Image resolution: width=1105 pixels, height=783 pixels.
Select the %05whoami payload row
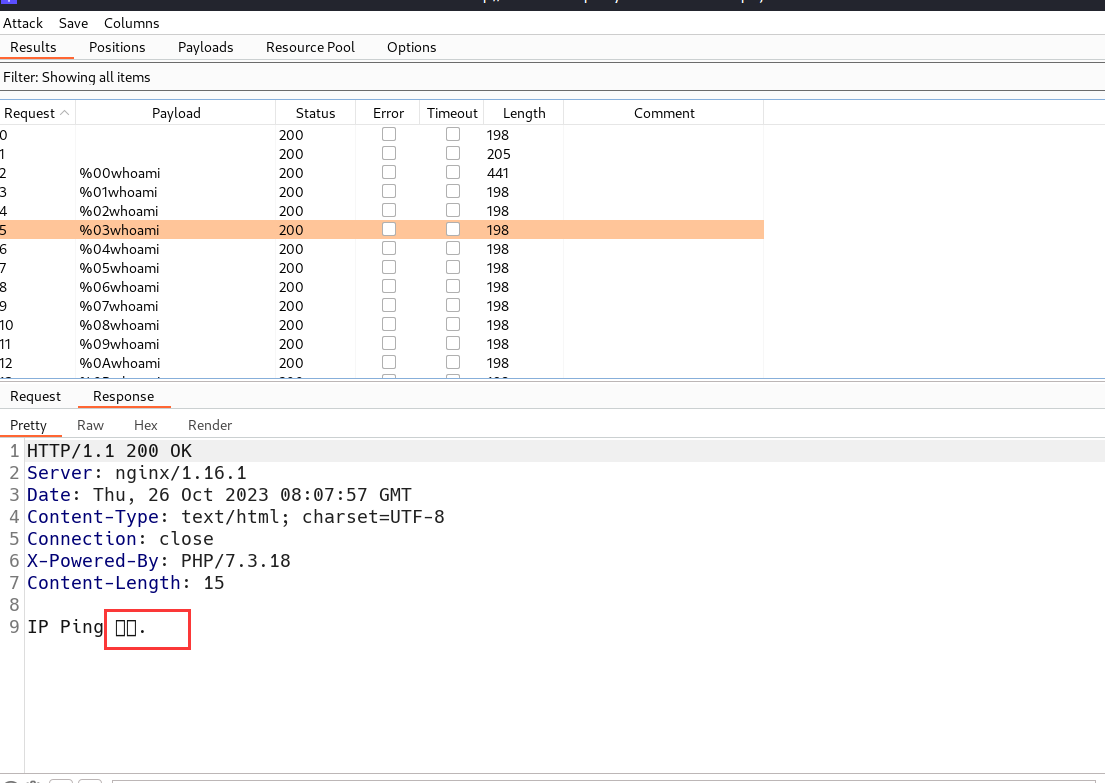[382, 268]
